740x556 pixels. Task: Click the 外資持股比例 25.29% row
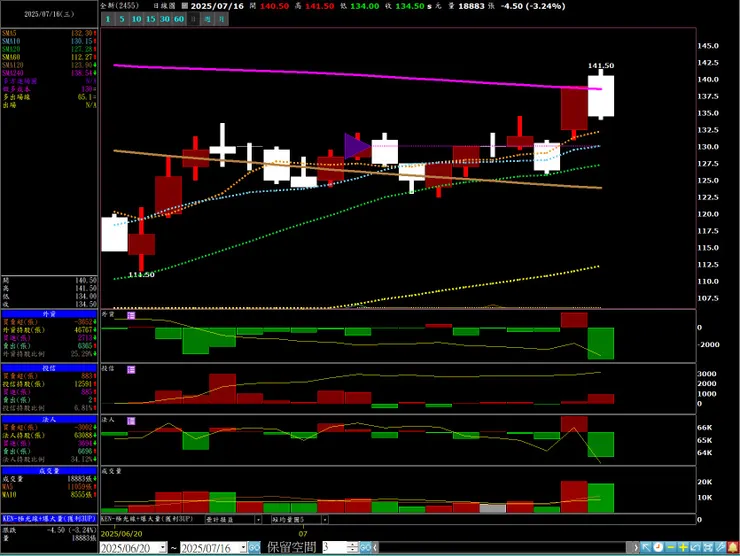pyautogui.click(x=49, y=354)
